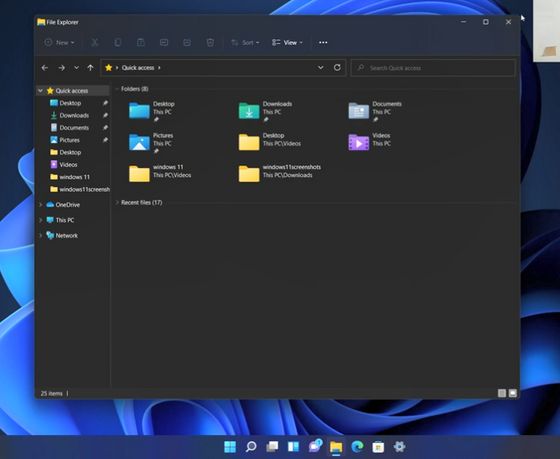
Task: Open Microsoft Store from taskbar
Action: [378, 447]
